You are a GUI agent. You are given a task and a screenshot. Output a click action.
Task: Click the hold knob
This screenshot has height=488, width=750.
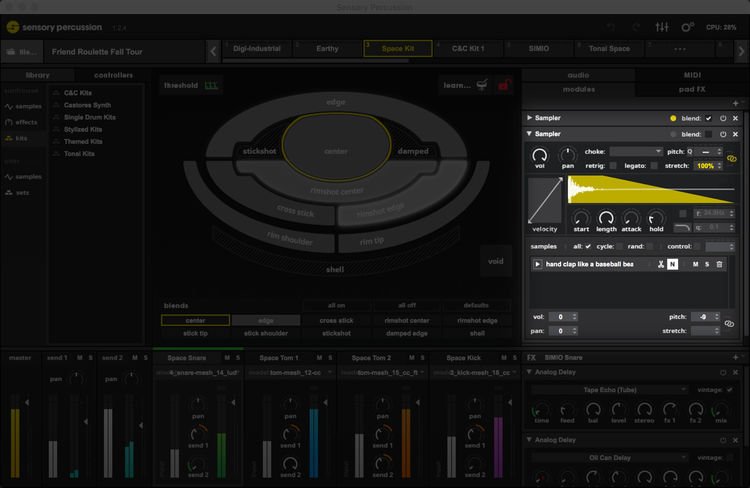(656, 218)
